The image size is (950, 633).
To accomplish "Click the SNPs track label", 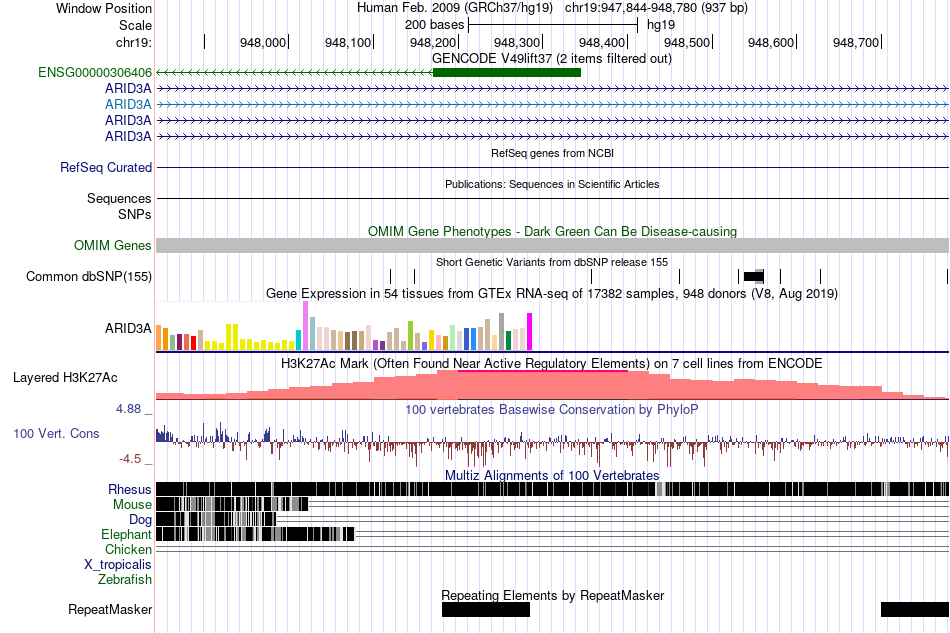I will point(135,214).
